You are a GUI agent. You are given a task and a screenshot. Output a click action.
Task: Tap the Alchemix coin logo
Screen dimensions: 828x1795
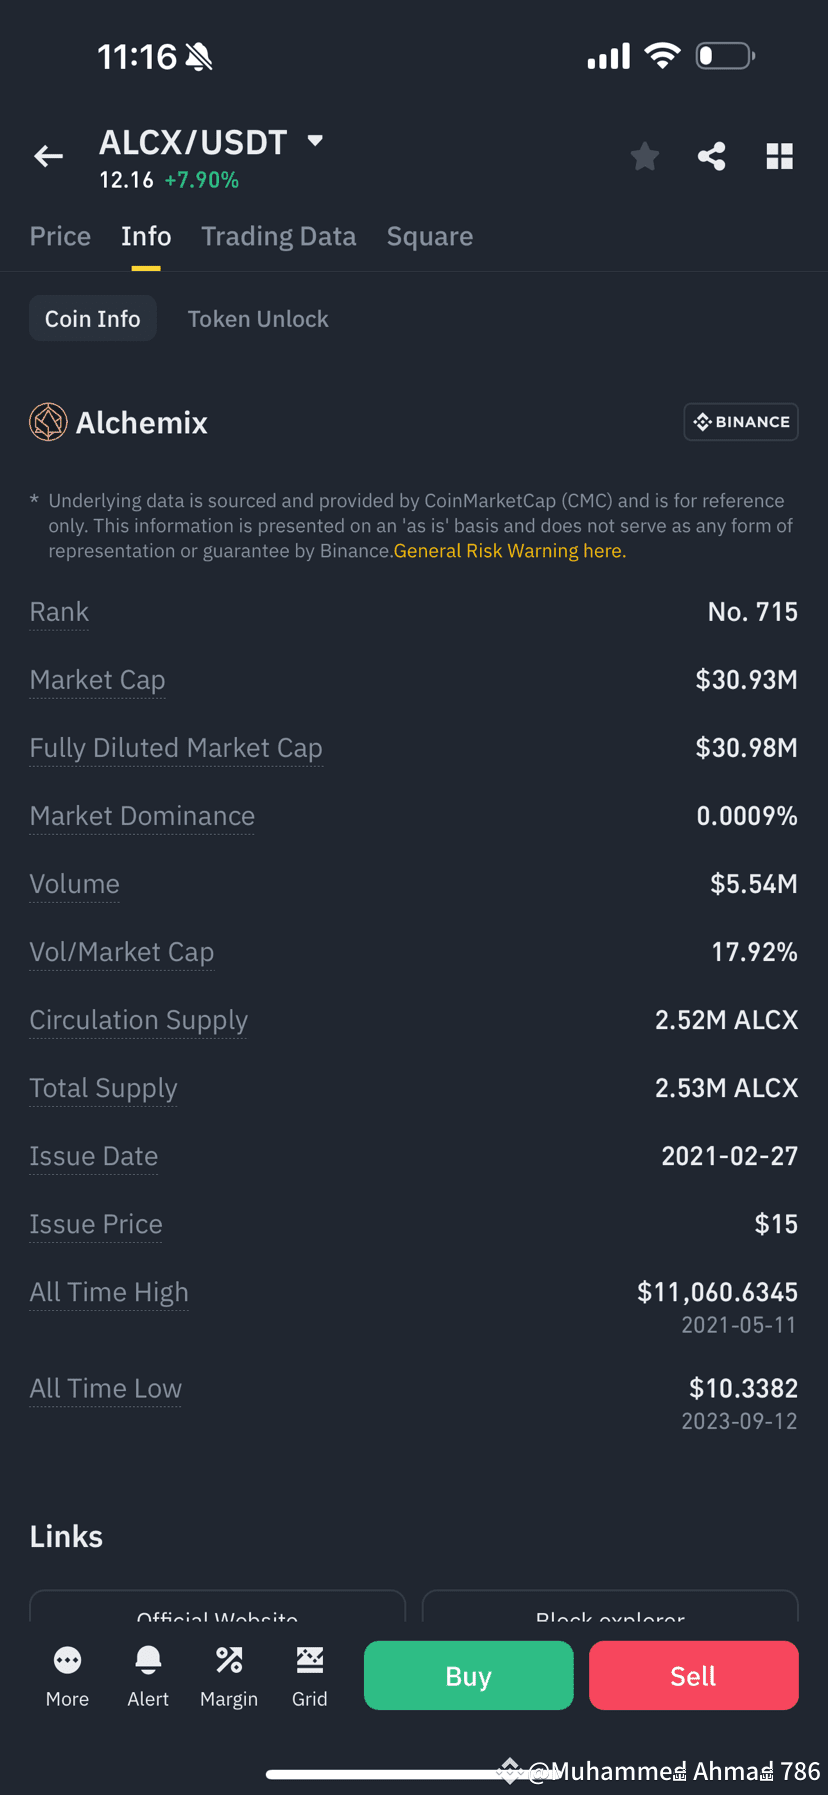48,422
